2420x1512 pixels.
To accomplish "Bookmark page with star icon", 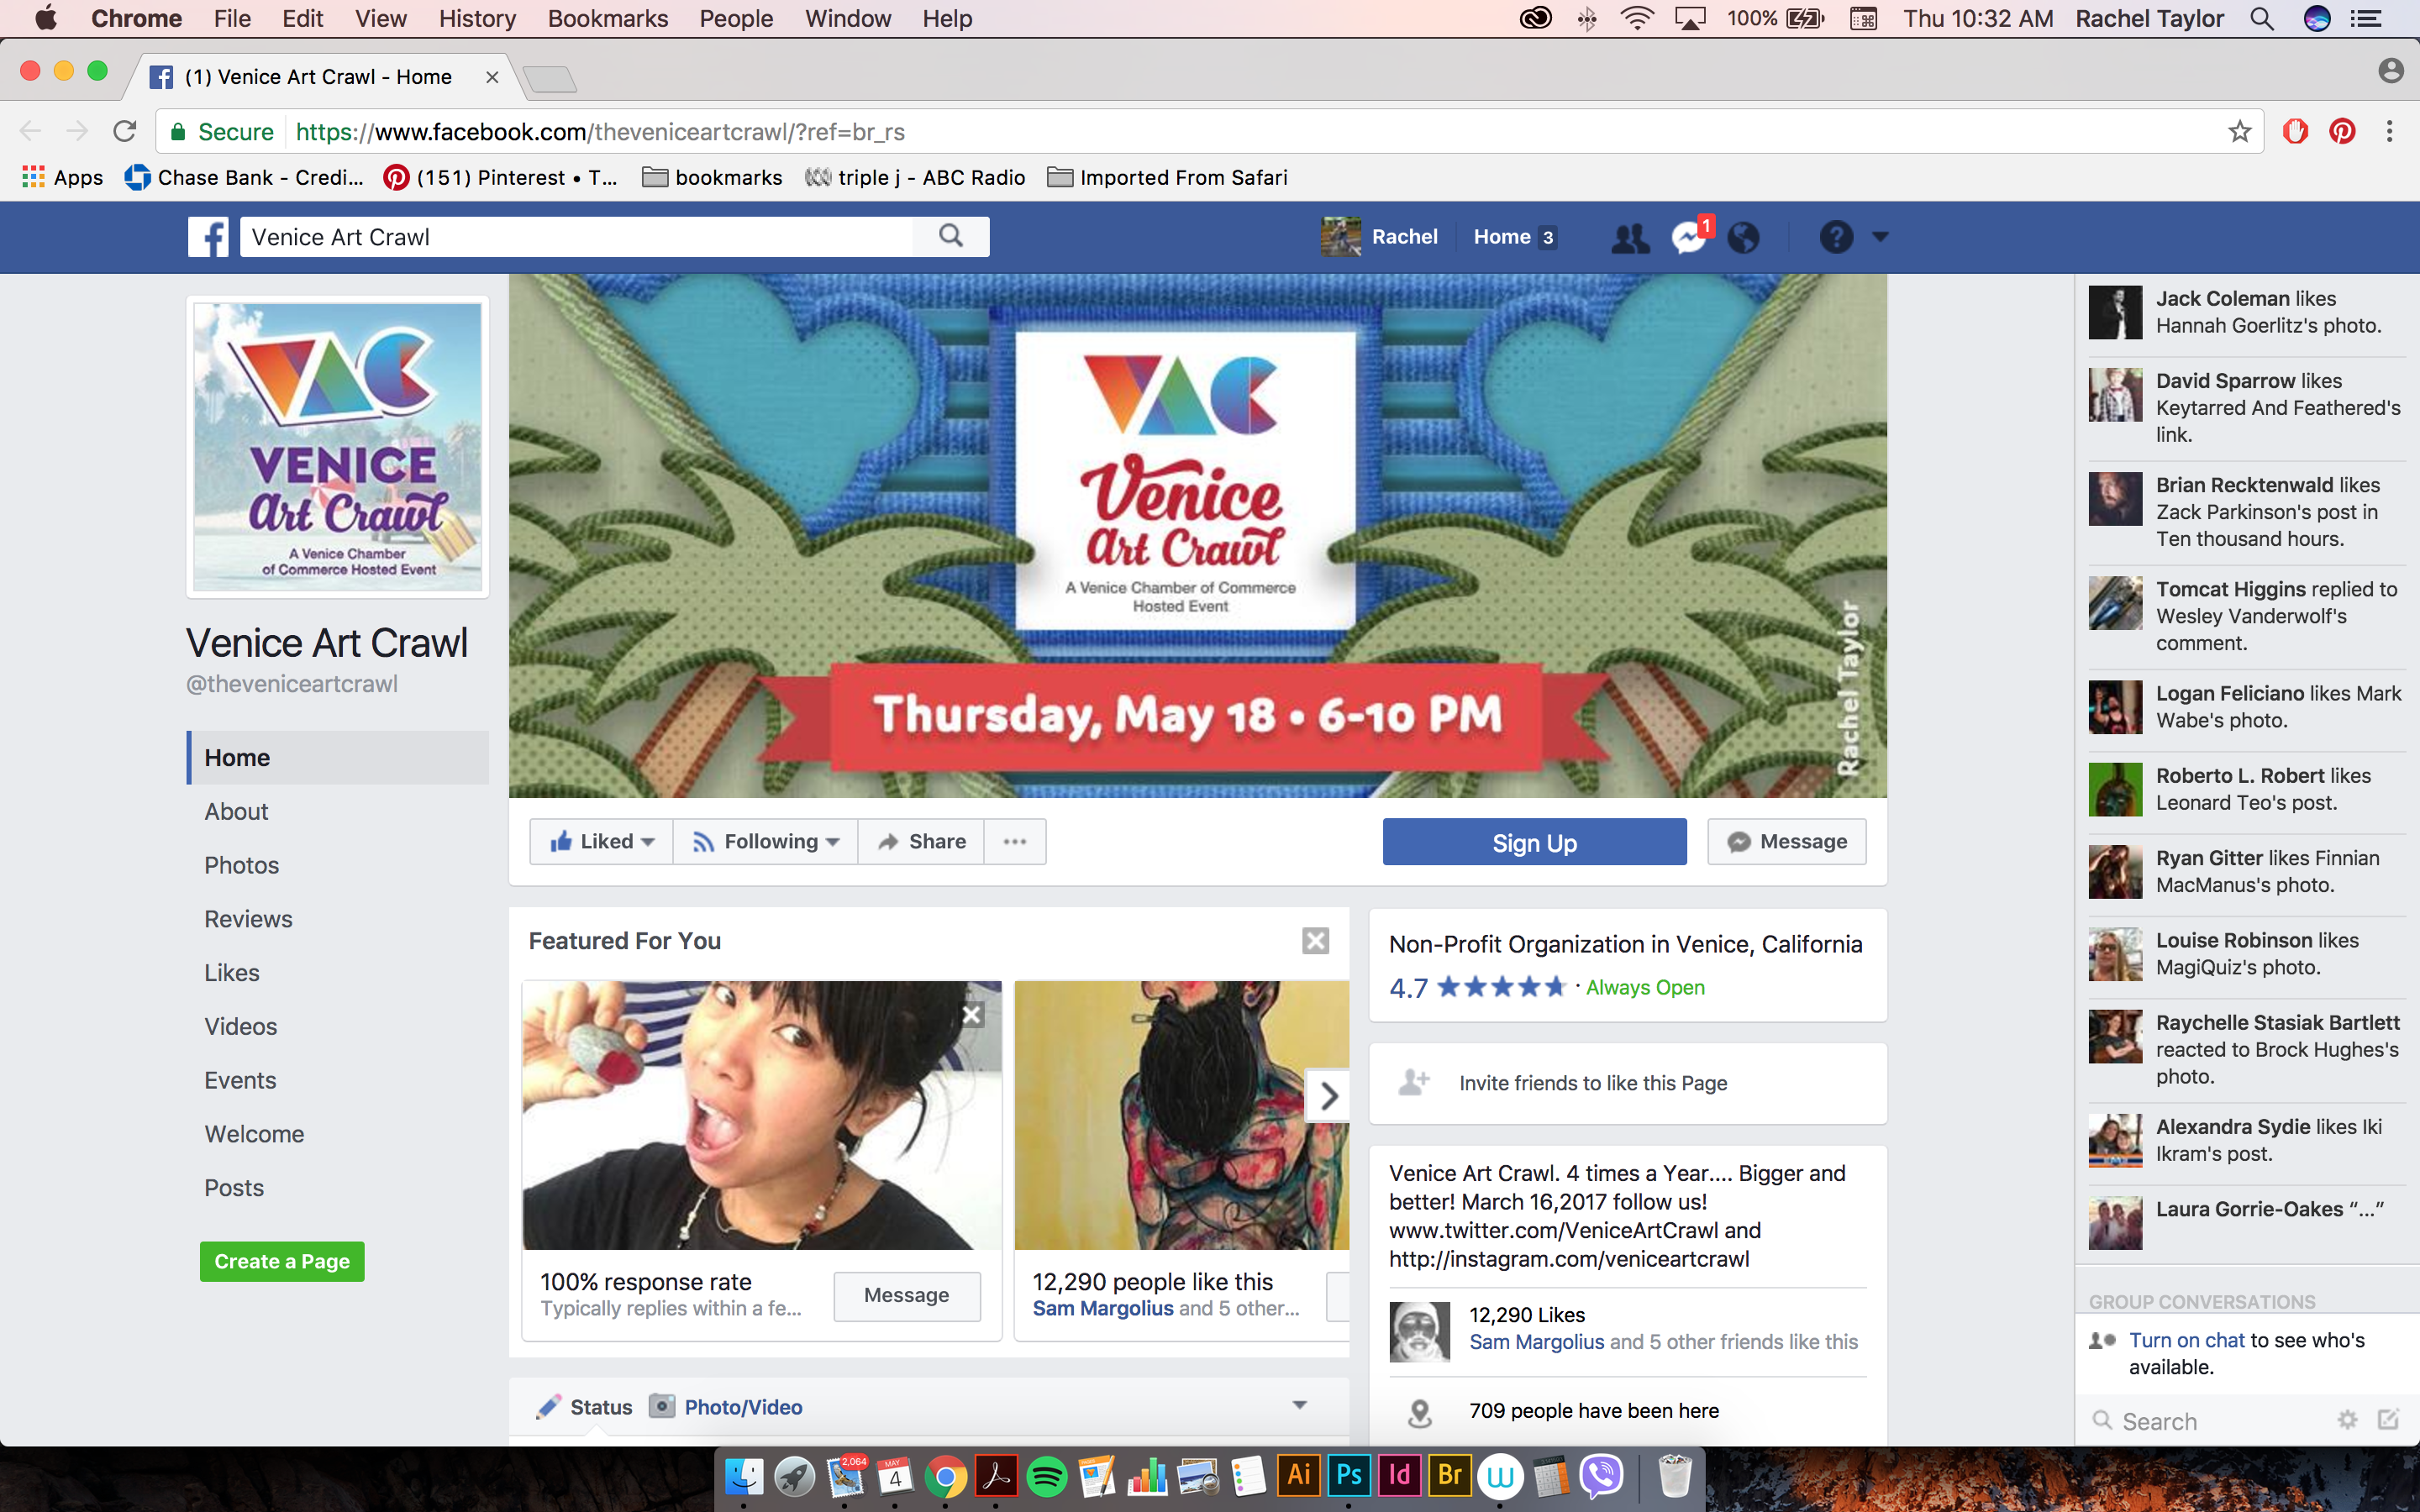I will [x=2239, y=132].
